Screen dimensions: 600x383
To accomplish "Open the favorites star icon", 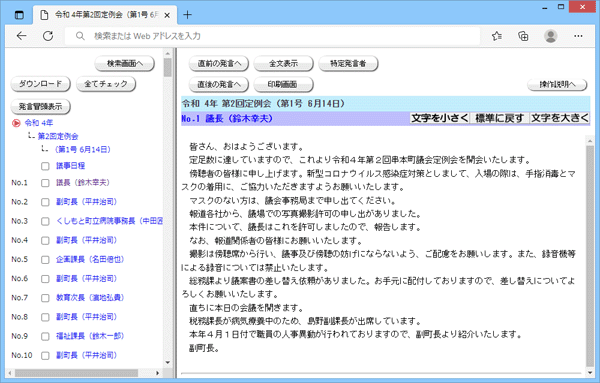I will (x=497, y=36).
